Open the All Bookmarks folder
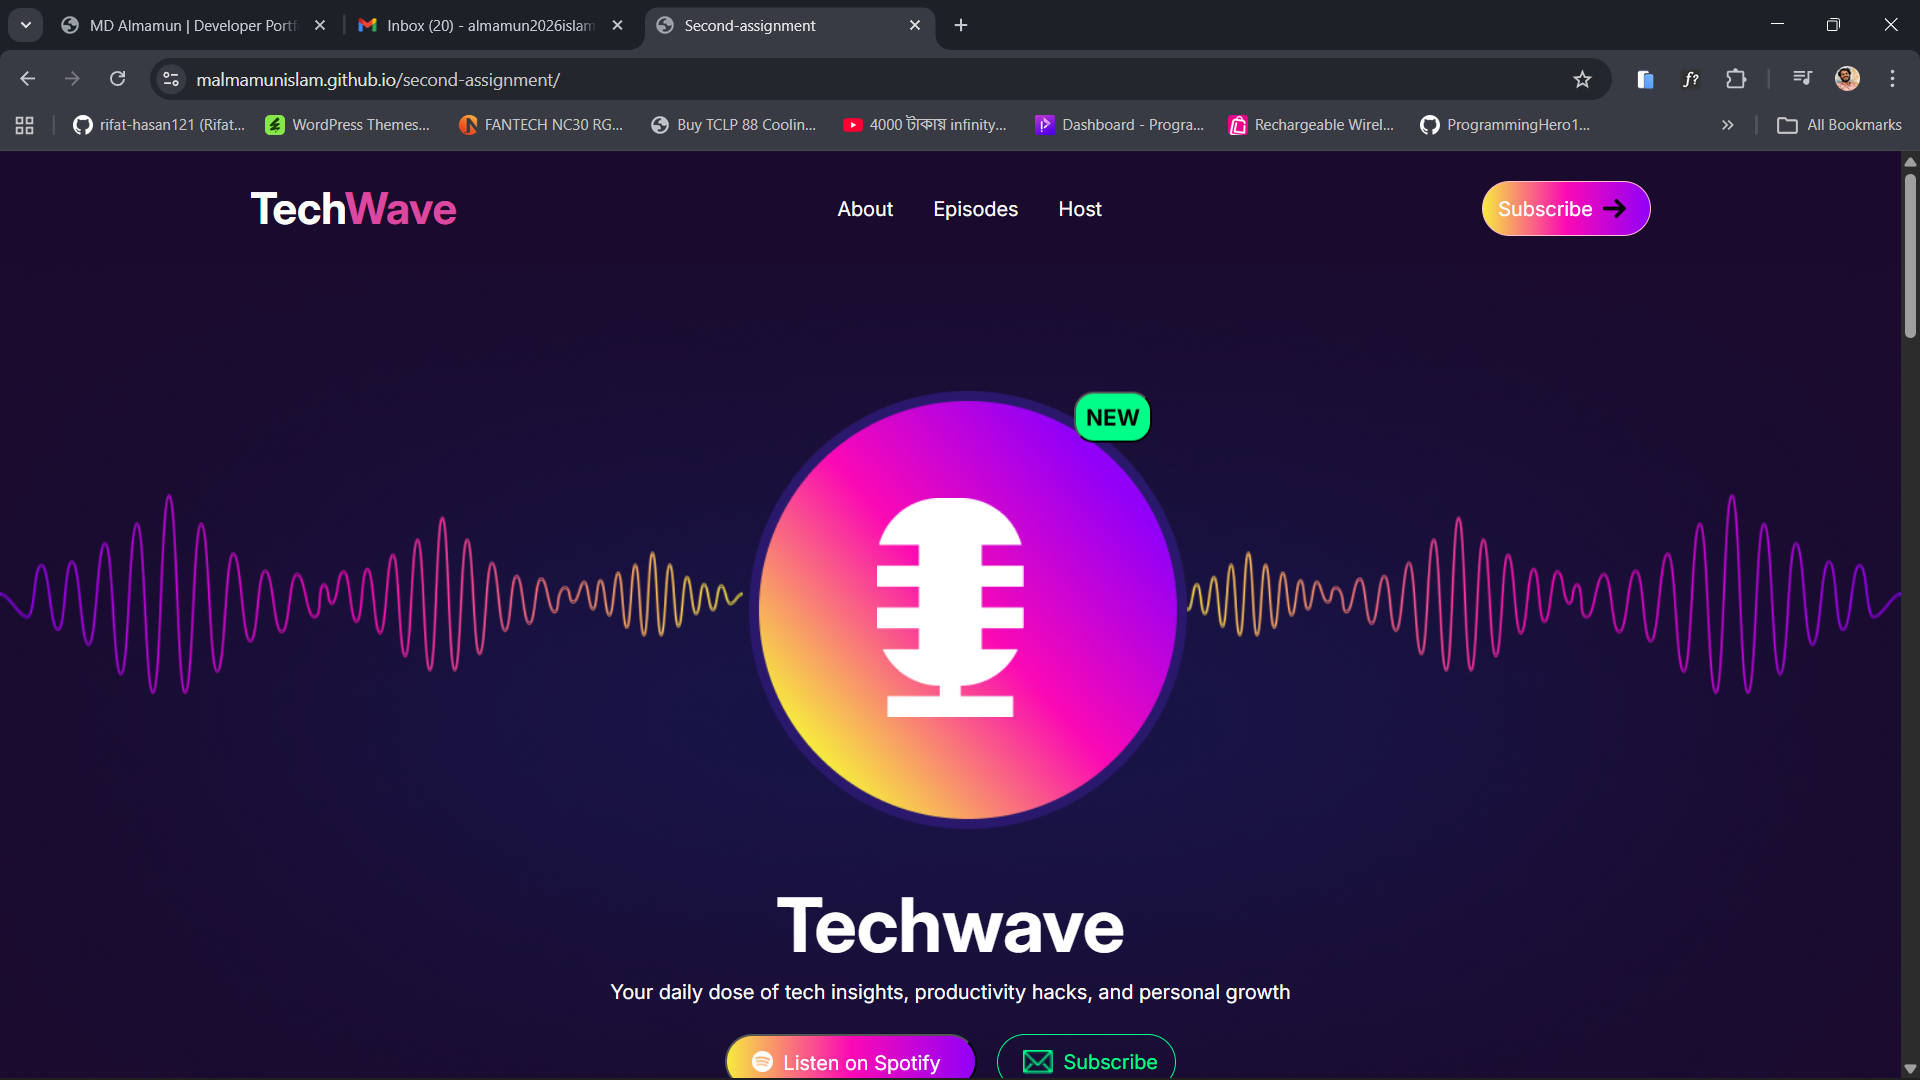Viewport: 1920px width, 1080px height. [1839, 125]
